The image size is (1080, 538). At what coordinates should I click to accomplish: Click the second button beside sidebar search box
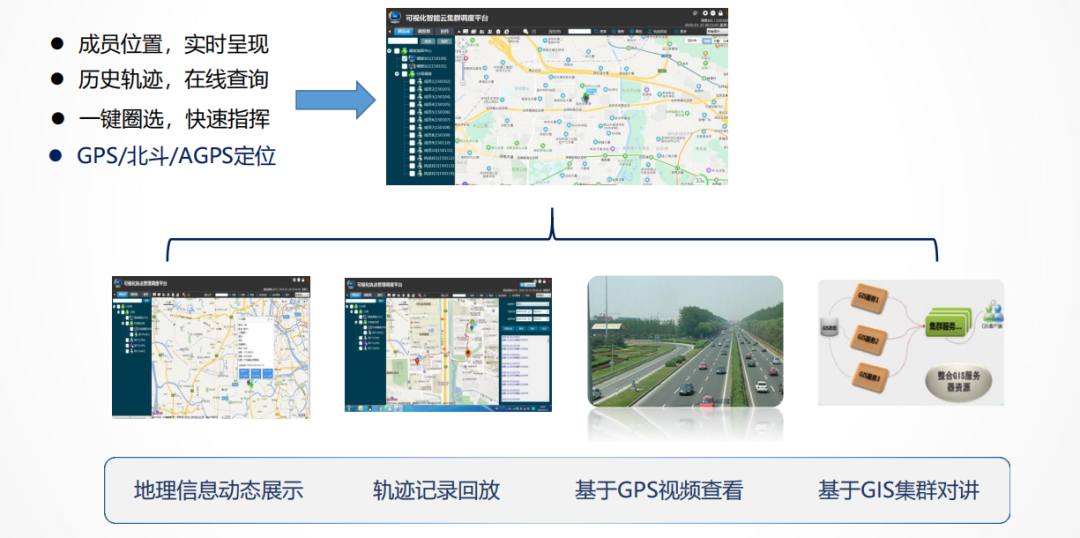click(444, 41)
